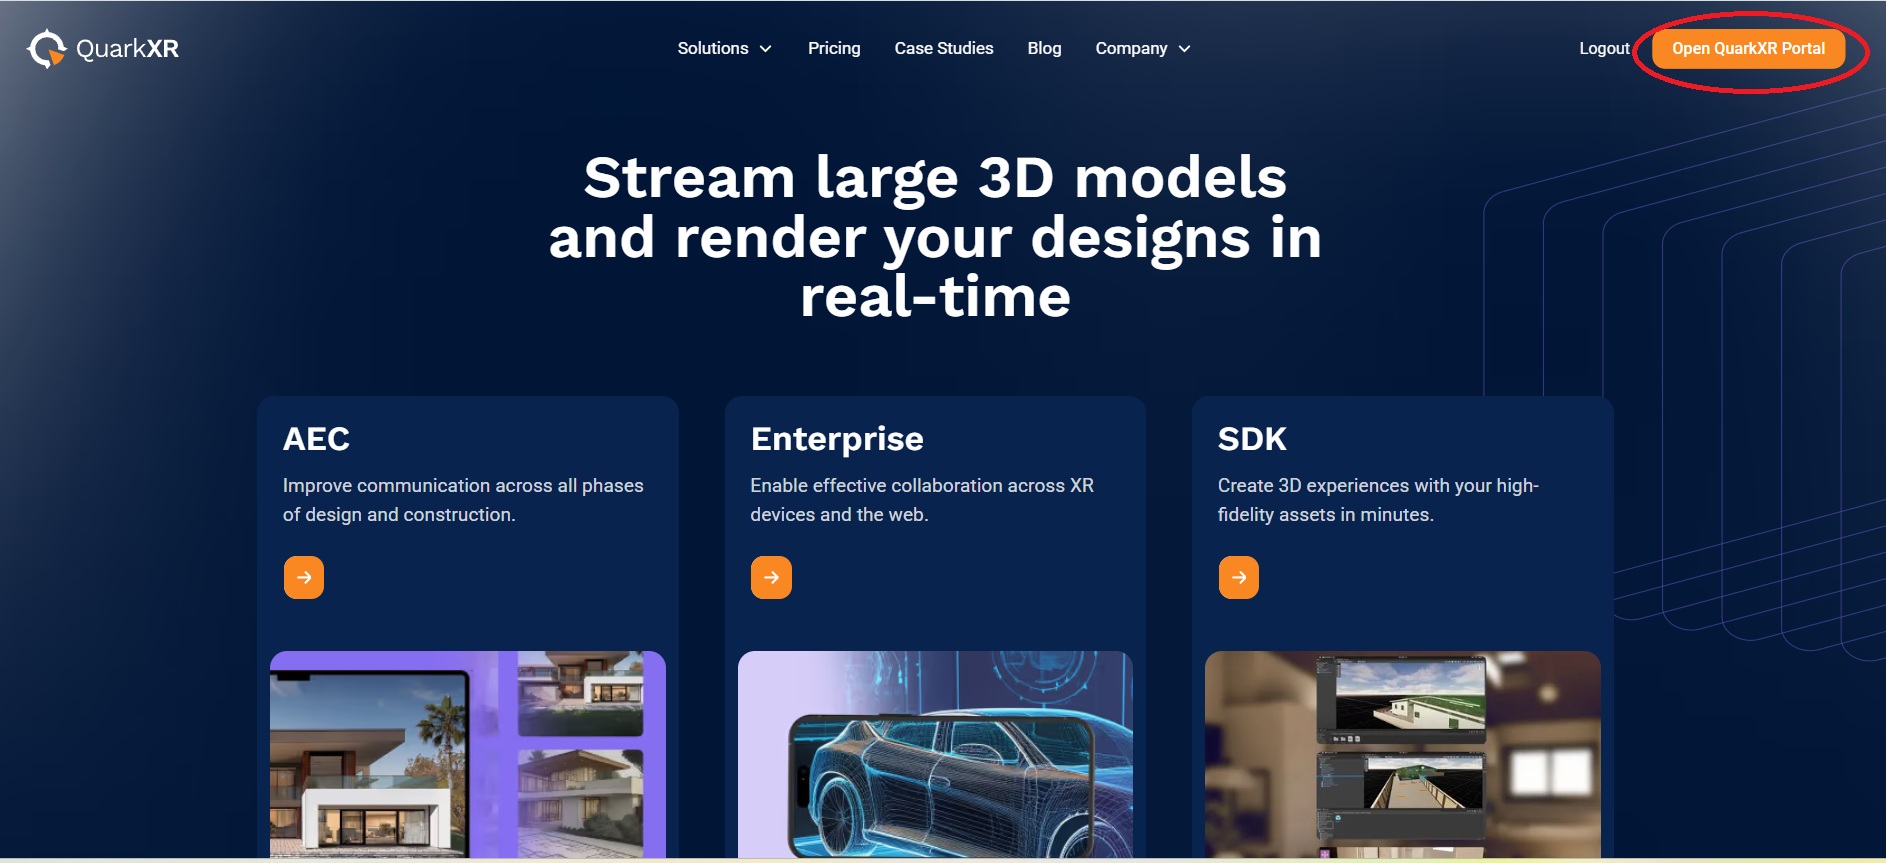
Task: Select the Enterprise card heading
Action: coord(837,439)
